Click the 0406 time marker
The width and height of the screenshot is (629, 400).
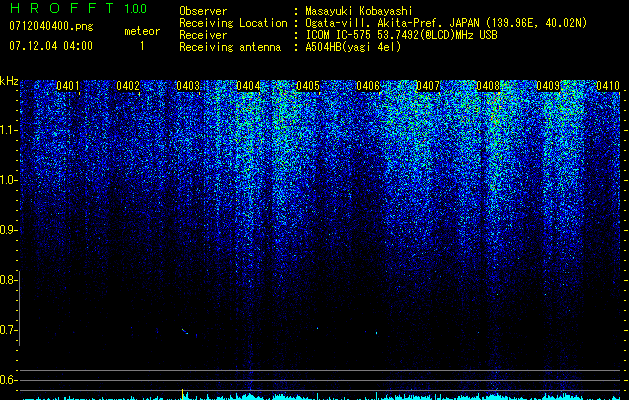(368, 86)
